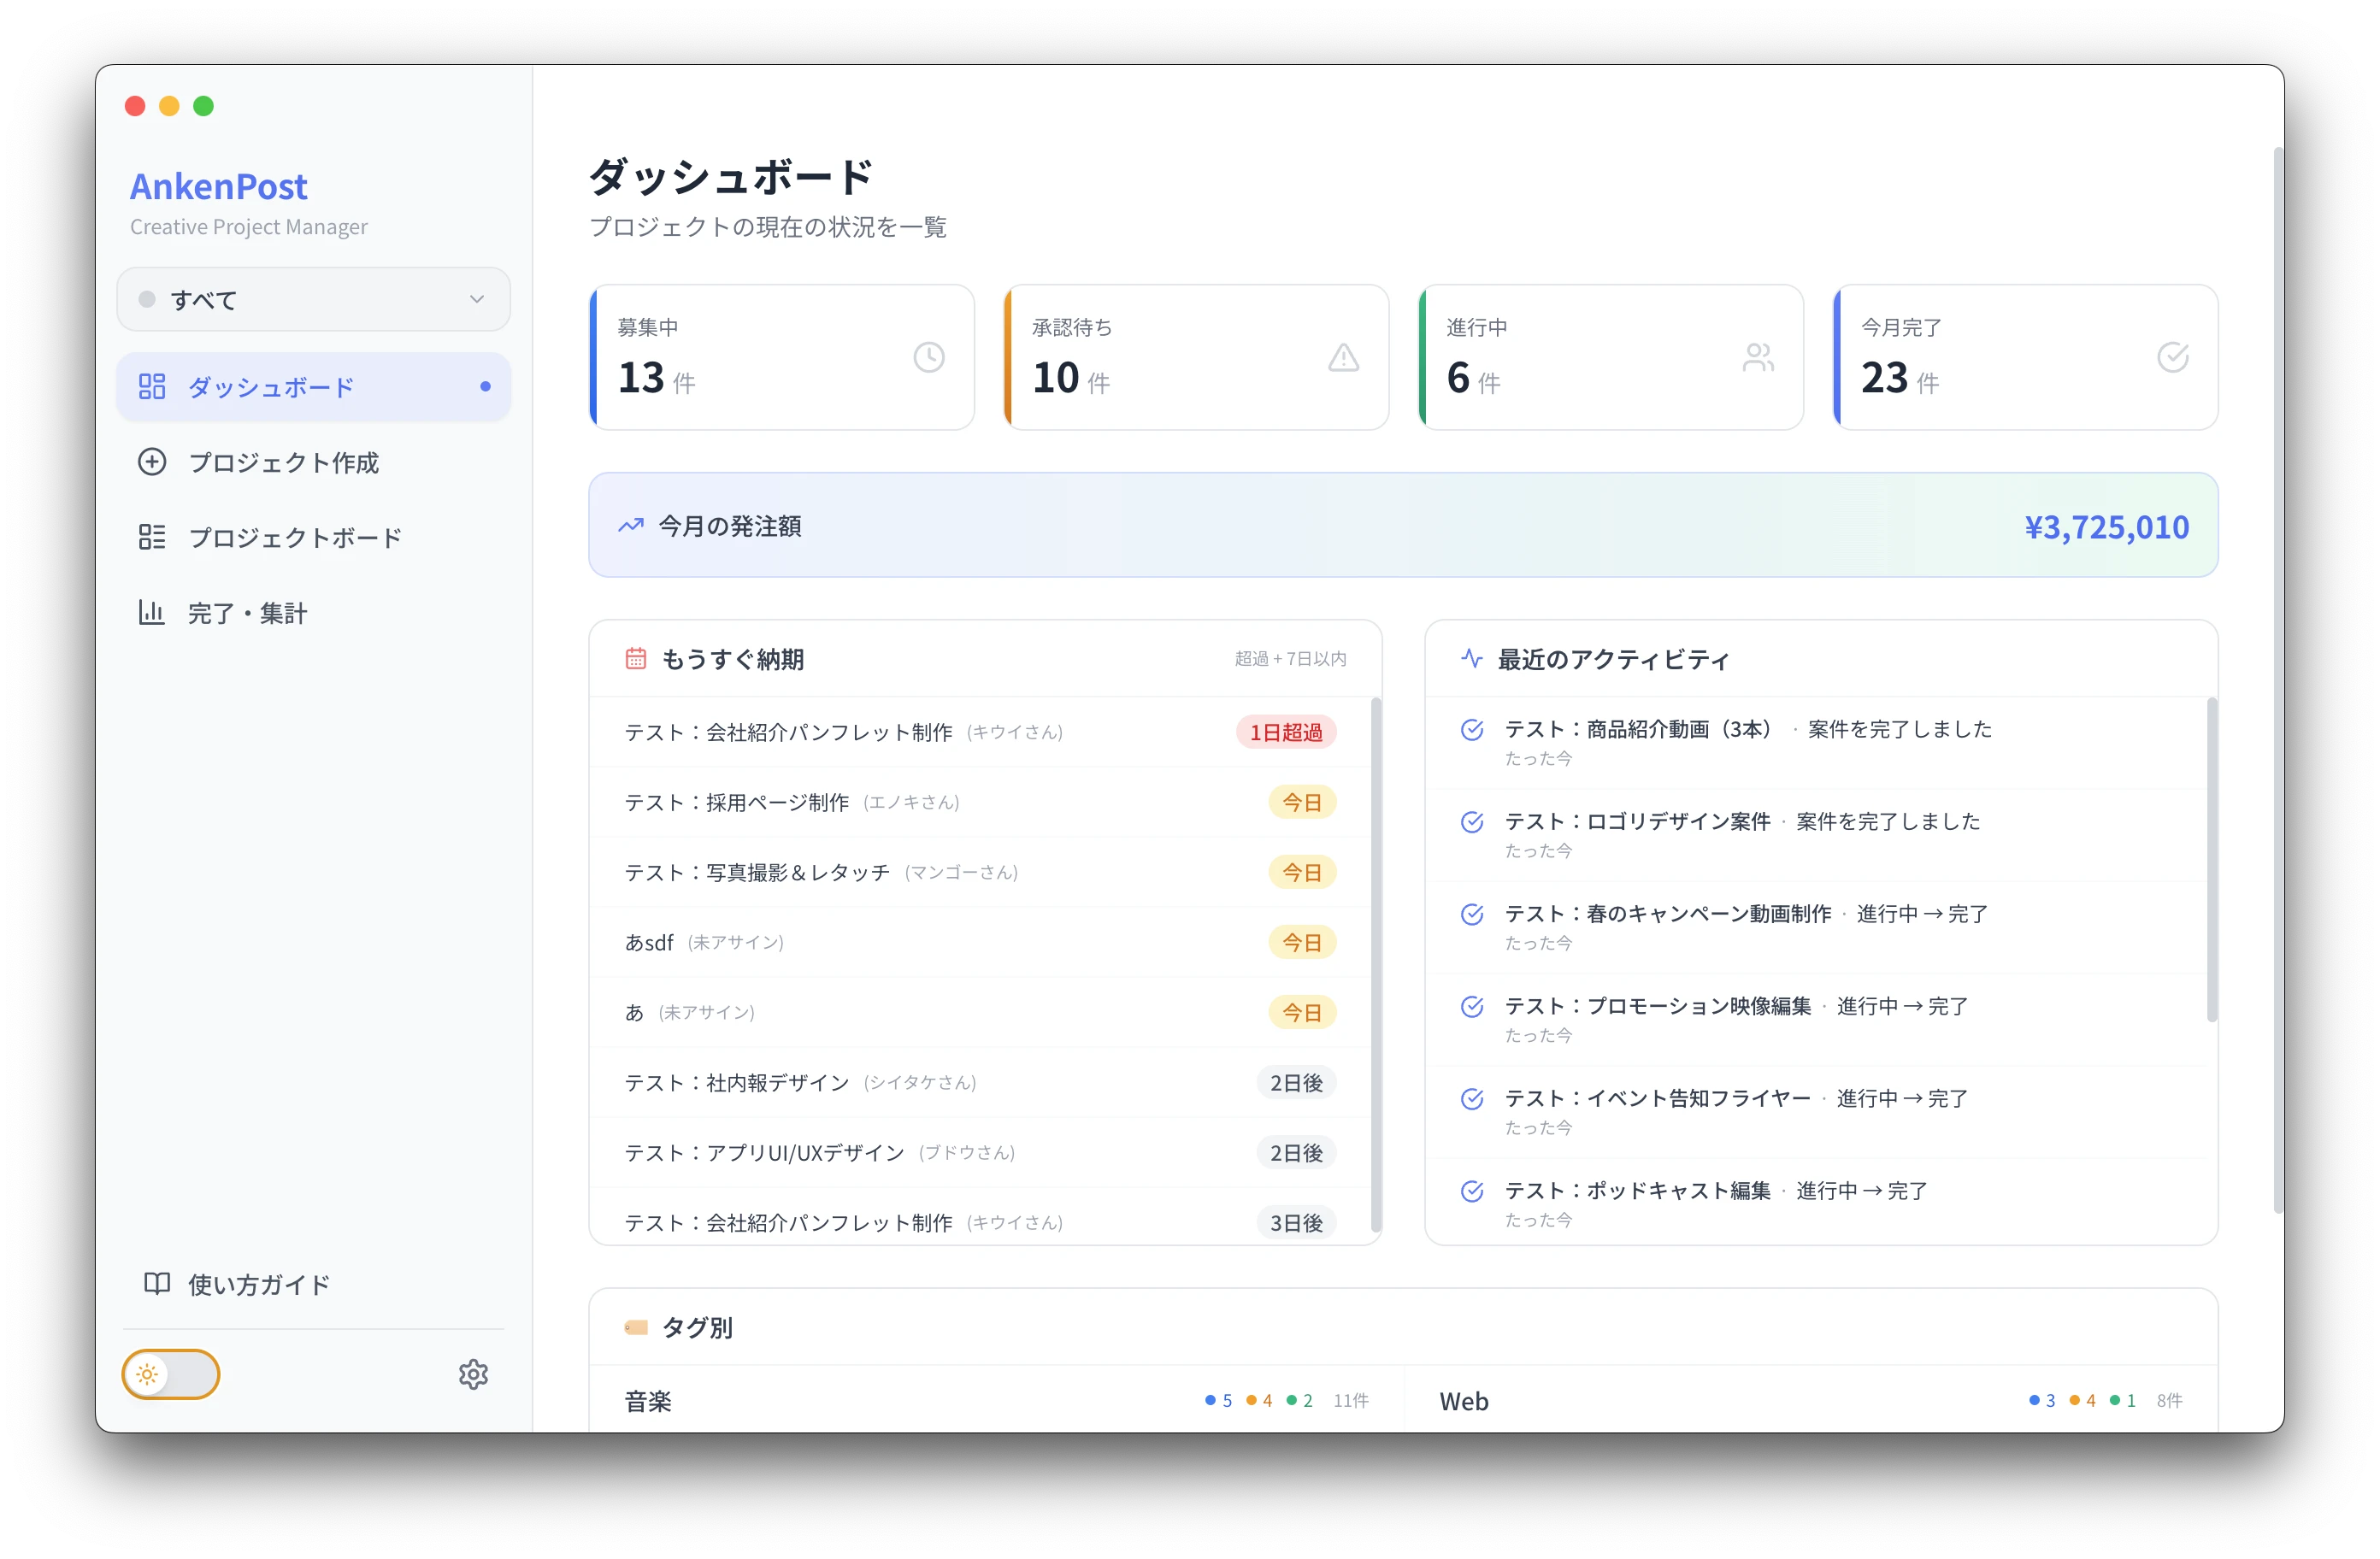Open テスト：採用ページ制作 deadline row
The image size is (2380, 1559).
(980, 802)
